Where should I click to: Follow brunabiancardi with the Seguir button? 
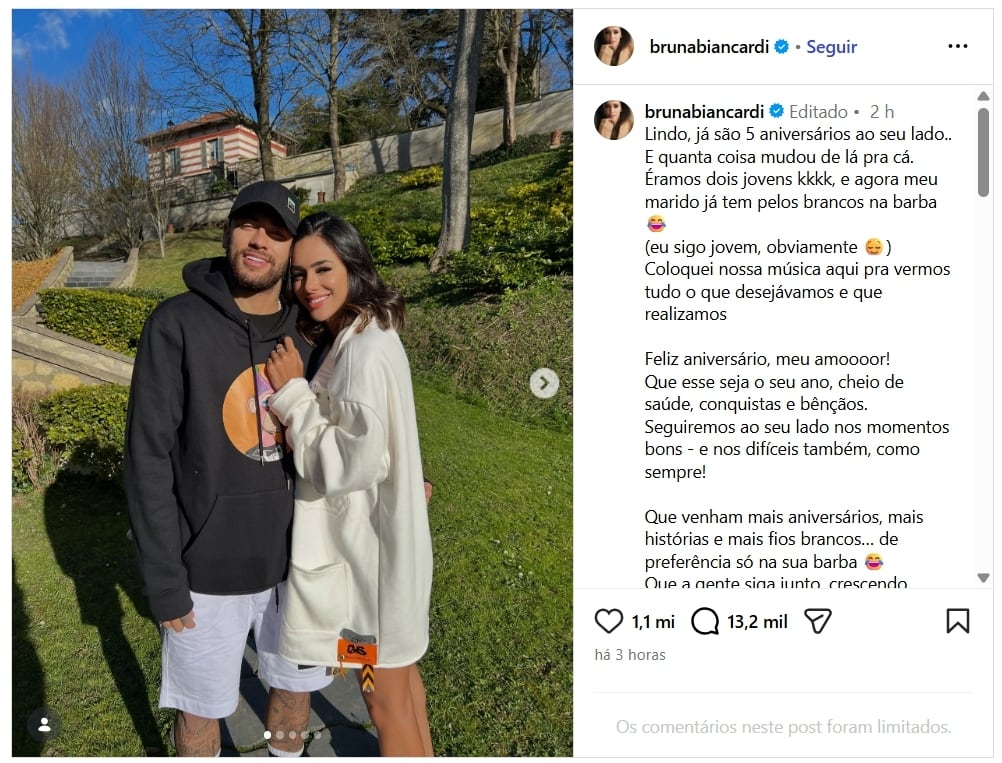[831, 47]
